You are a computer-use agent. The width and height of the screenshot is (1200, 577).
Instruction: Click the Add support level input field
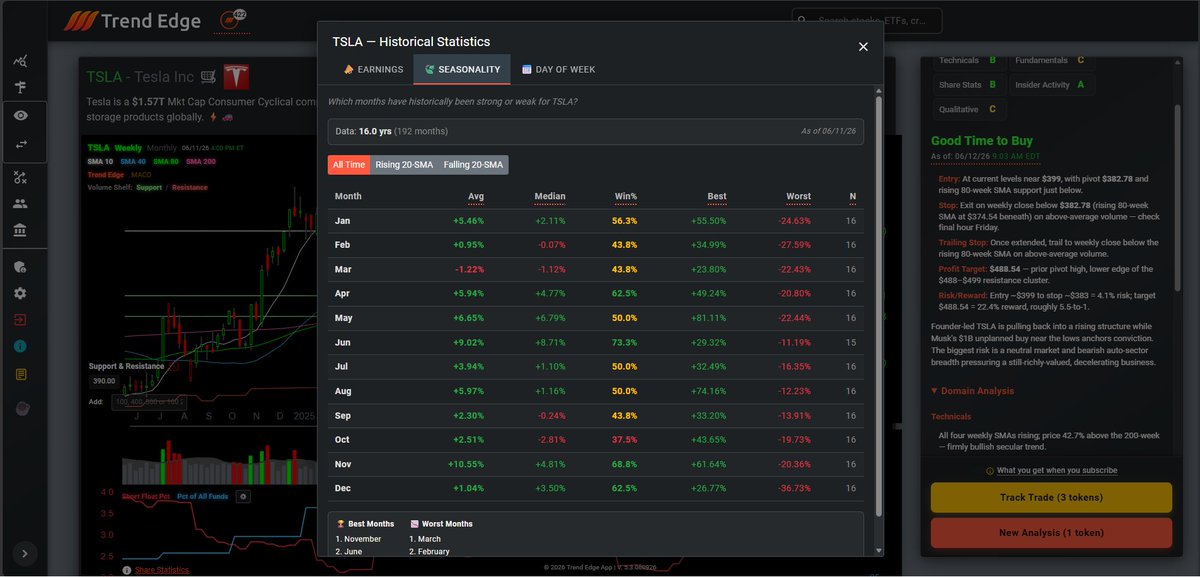pyautogui.click(x=148, y=401)
